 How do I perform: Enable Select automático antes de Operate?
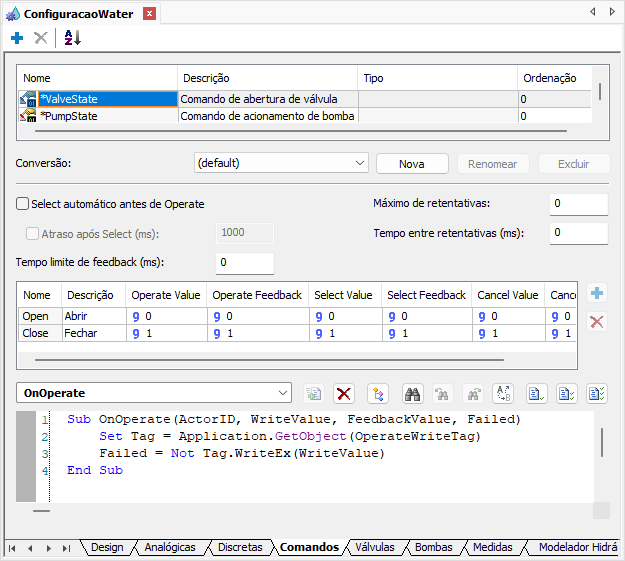click(23, 204)
